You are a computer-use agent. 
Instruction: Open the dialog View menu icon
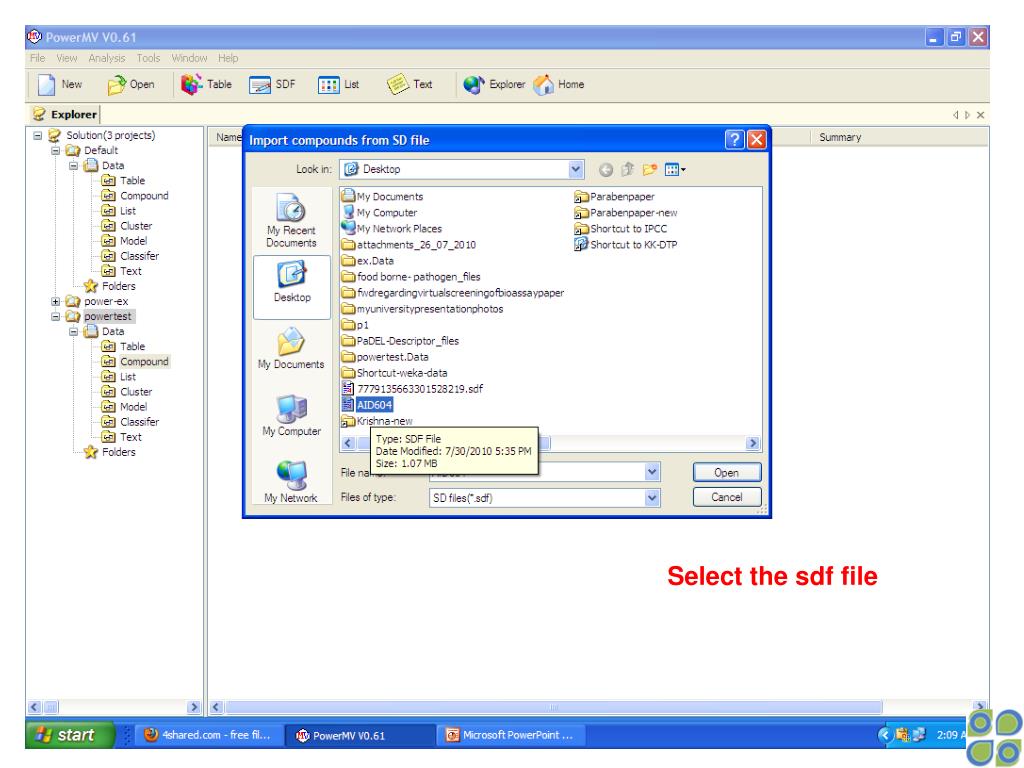click(x=675, y=170)
